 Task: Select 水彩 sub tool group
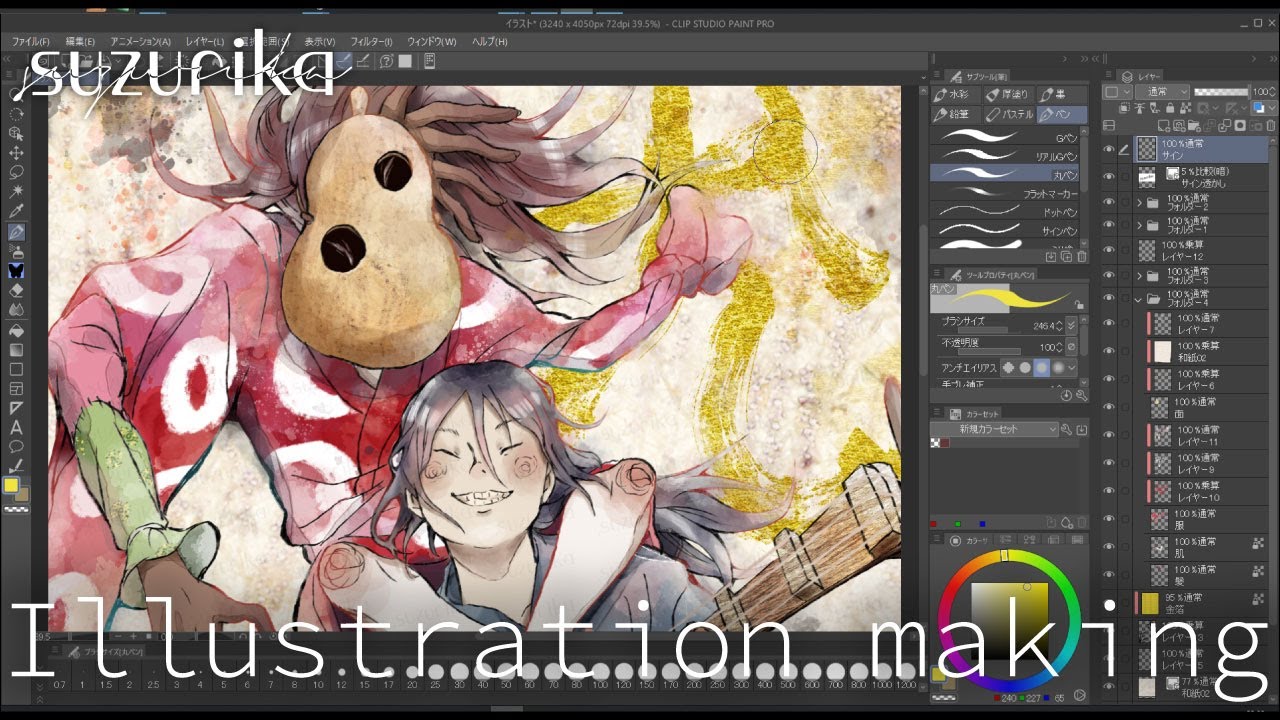click(957, 95)
